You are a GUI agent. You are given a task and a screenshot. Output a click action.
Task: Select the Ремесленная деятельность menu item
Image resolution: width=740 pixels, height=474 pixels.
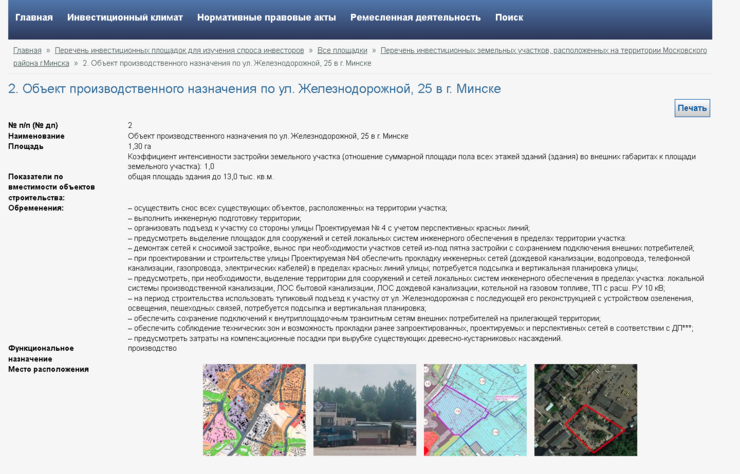[415, 18]
